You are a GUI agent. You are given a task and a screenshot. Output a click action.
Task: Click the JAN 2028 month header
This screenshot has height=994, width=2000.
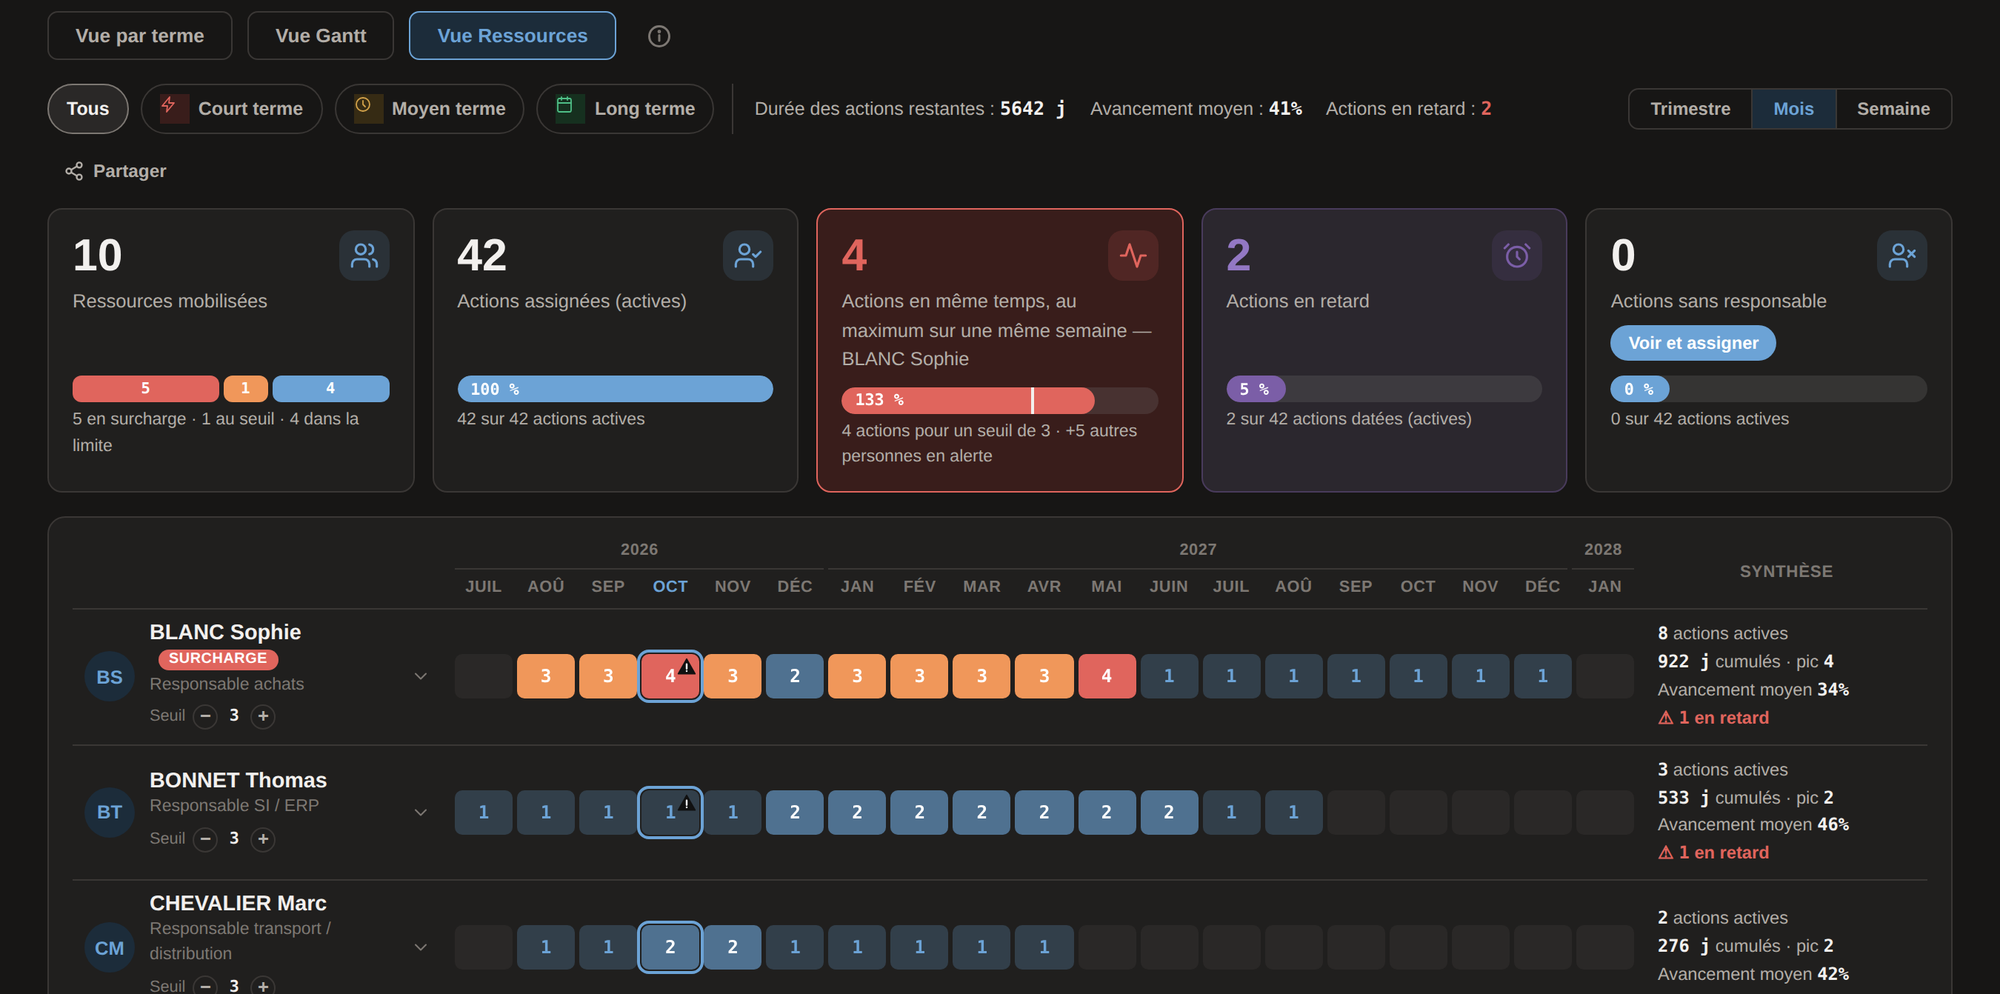[x=1605, y=587]
